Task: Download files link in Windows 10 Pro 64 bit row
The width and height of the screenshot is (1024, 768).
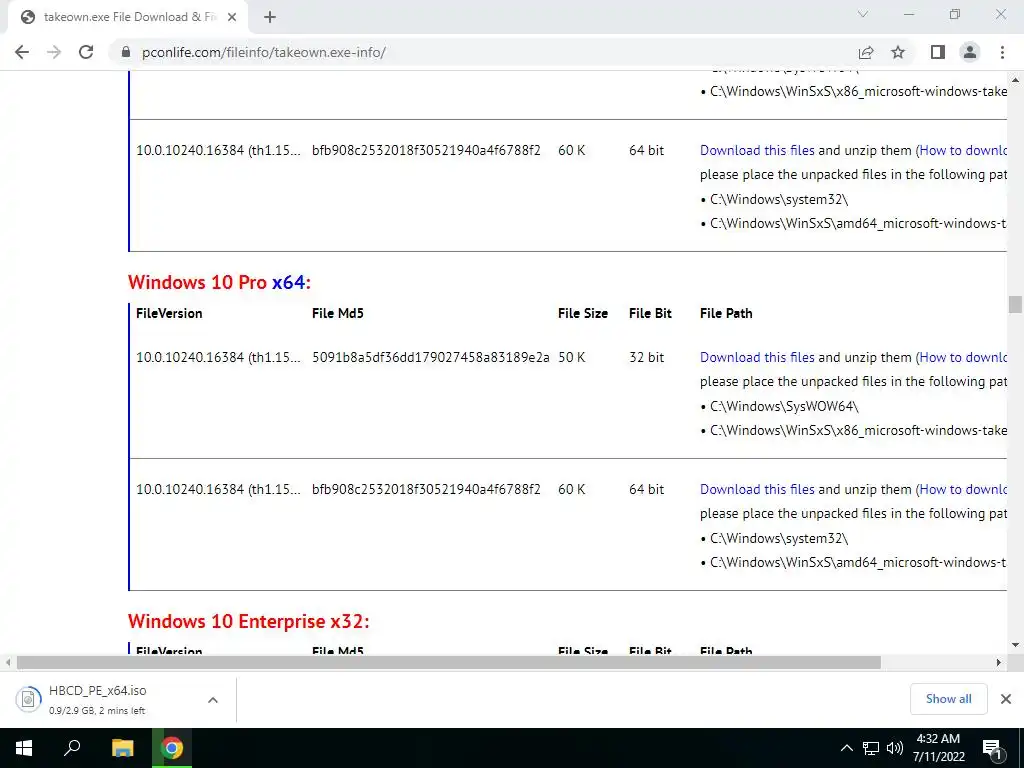Action: (x=757, y=489)
